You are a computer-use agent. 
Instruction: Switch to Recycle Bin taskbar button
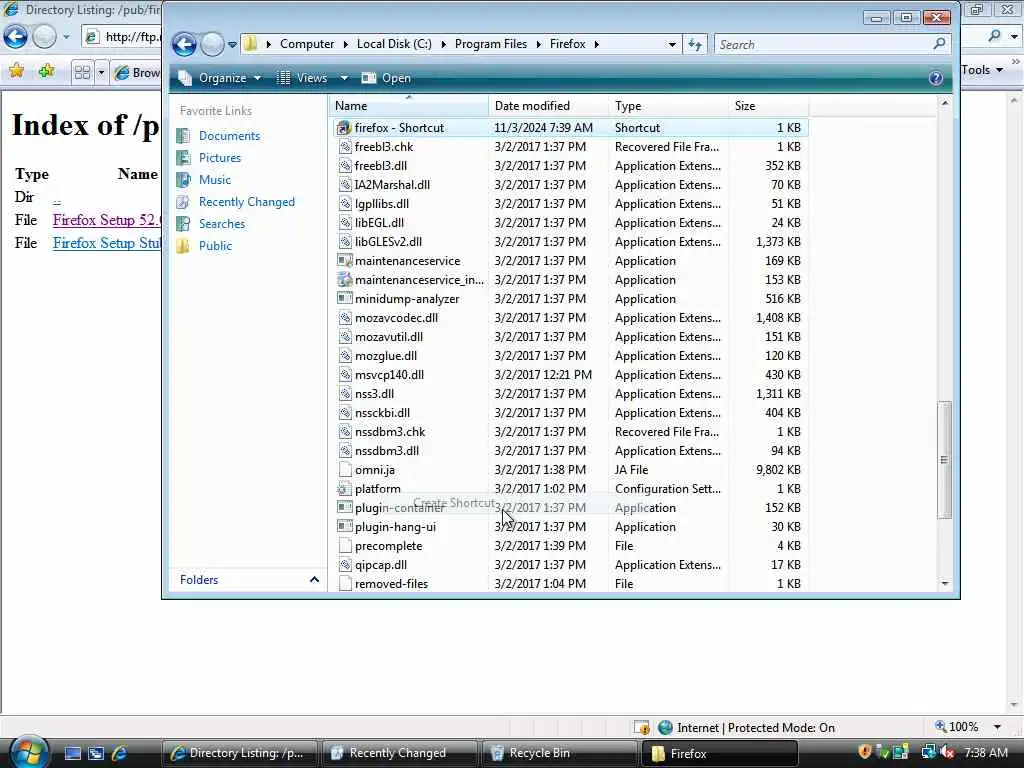coord(560,753)
